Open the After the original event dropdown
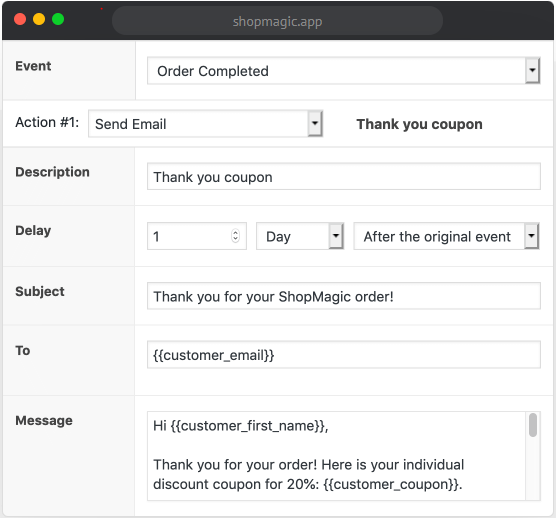This screenshot has width=556, height=518. [446, 236]
